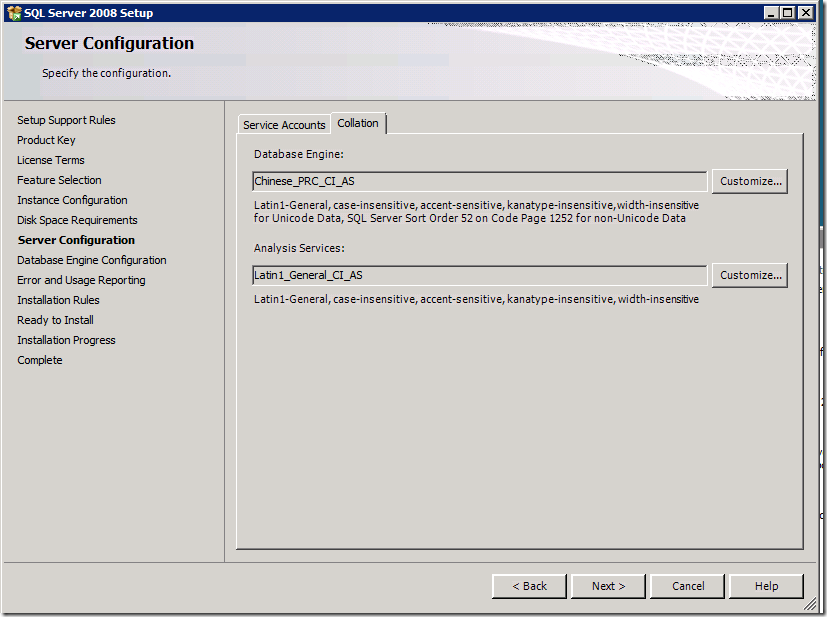Viewport: 827px width, 617px height.
Task: Click the Chinese_PRC_CI_AS collation field
Action: pyautogui.click(x=479, y=181)
